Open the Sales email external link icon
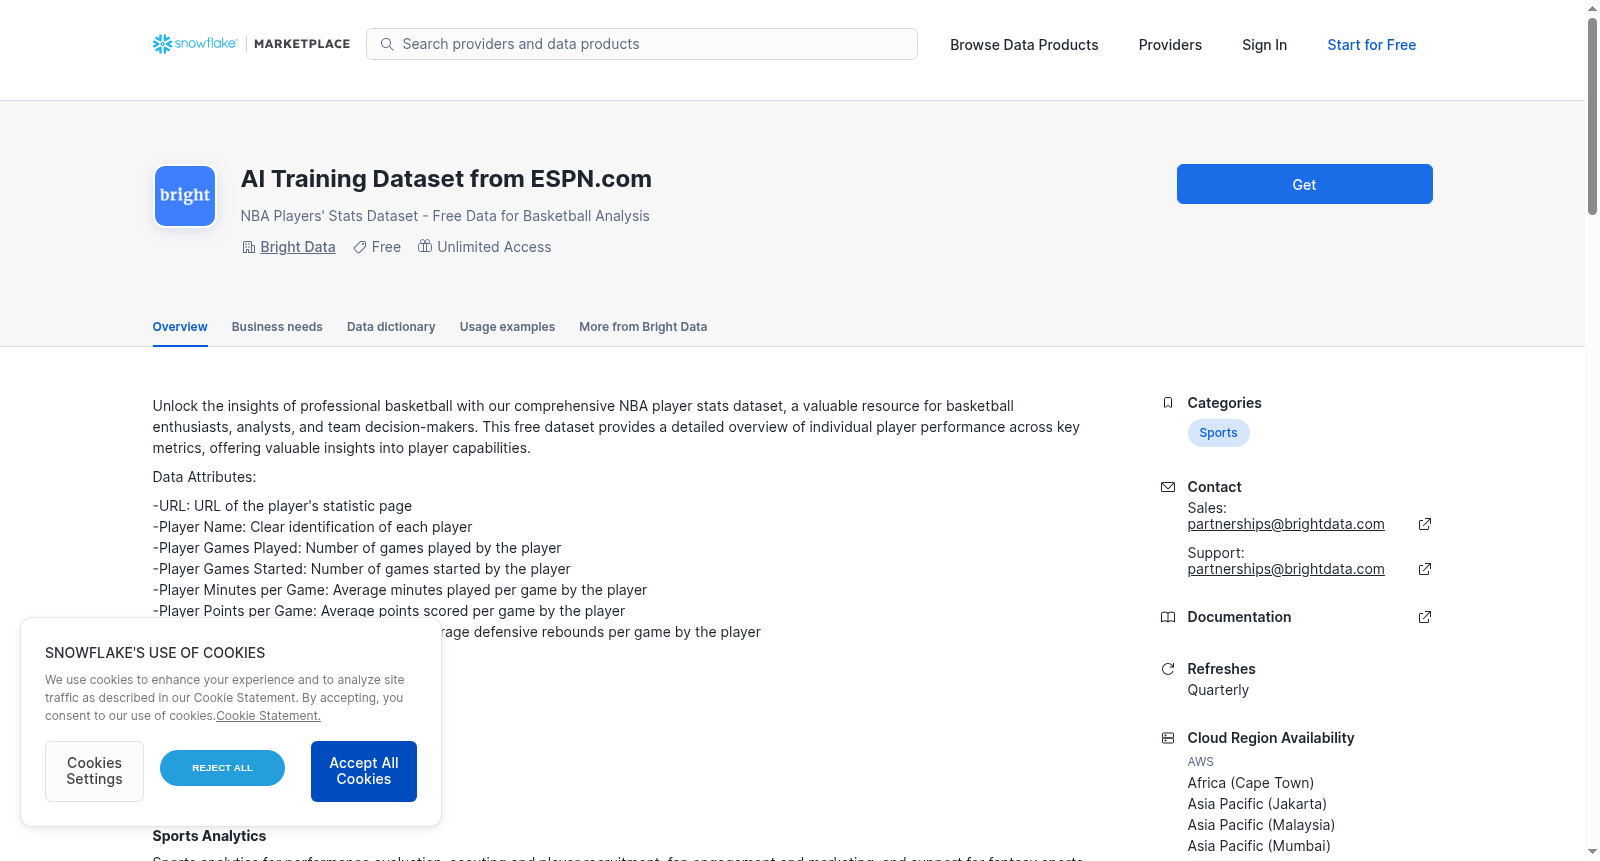This screenshot has height=861, width=1600. pos(1425,524)
